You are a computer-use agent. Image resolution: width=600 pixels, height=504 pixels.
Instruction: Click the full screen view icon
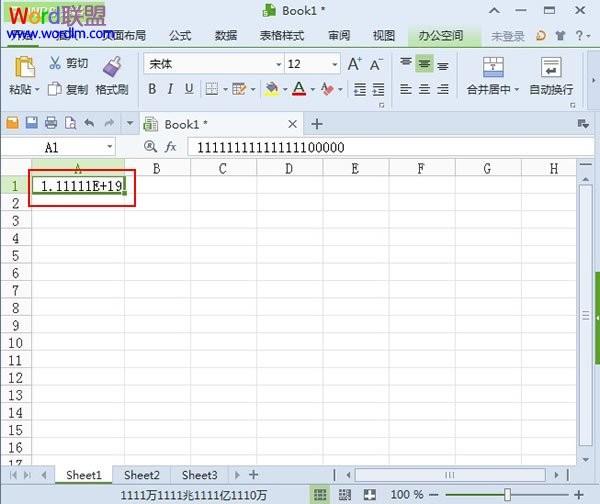370,495
